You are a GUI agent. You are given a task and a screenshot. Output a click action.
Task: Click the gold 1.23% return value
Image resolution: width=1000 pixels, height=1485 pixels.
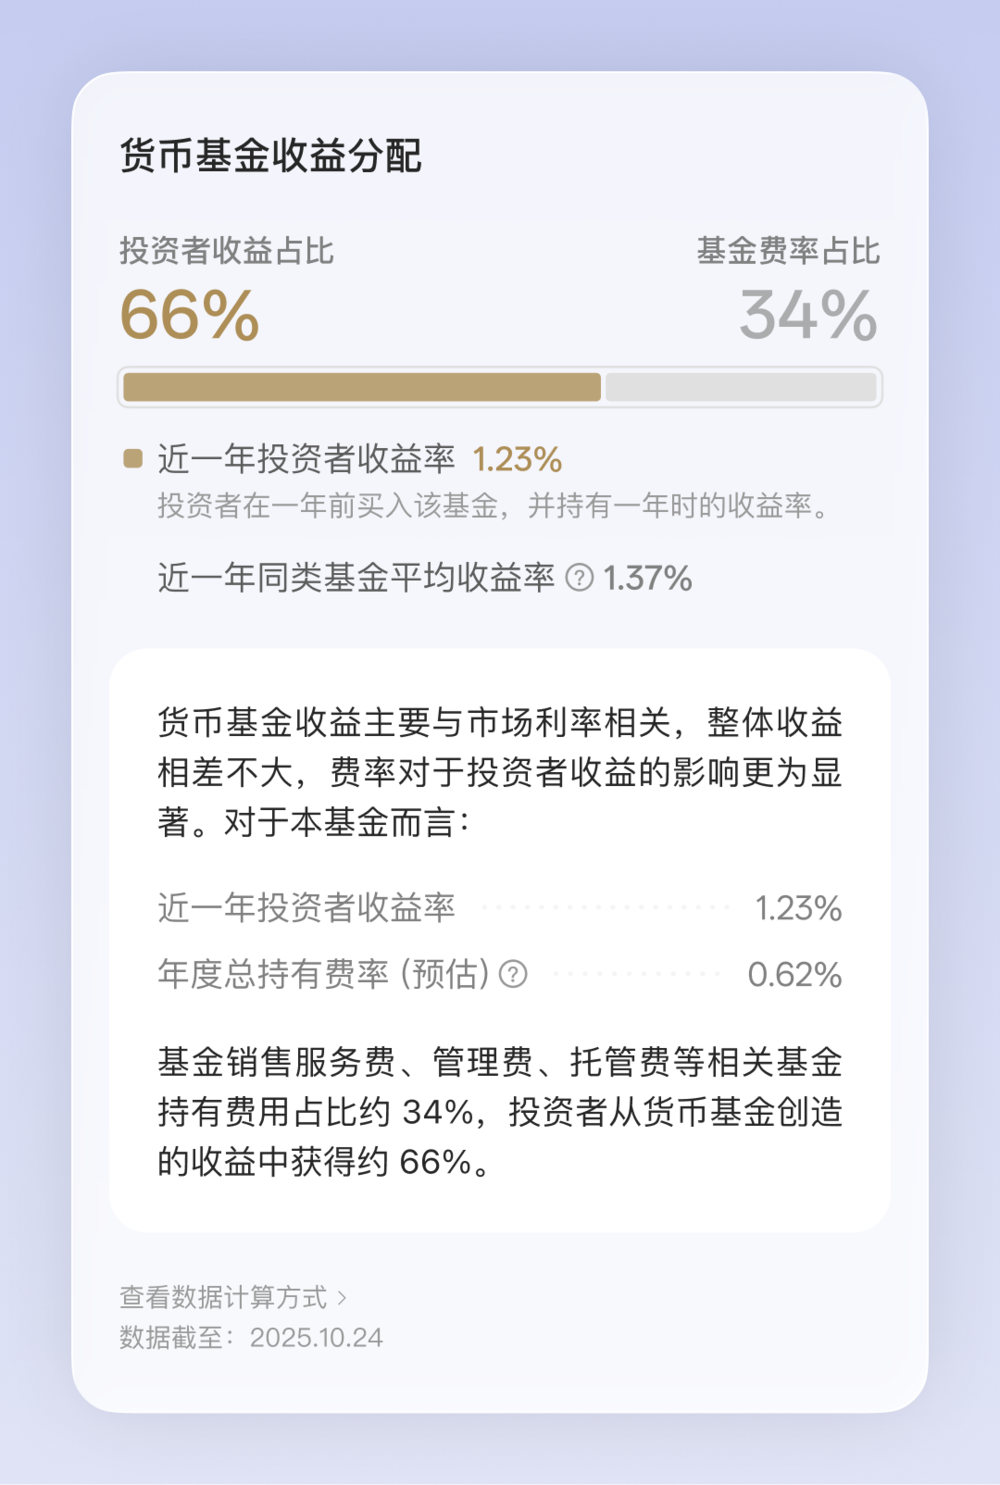pos(517,459)
